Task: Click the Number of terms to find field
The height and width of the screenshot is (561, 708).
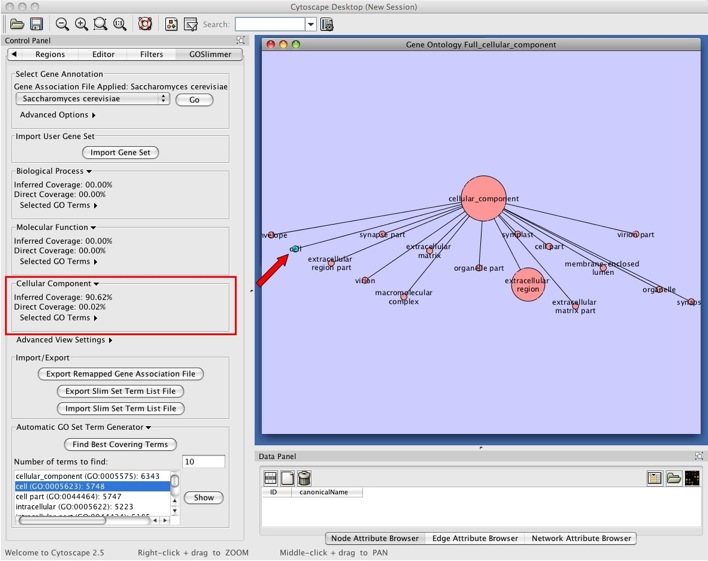Action: coord(203,461)
